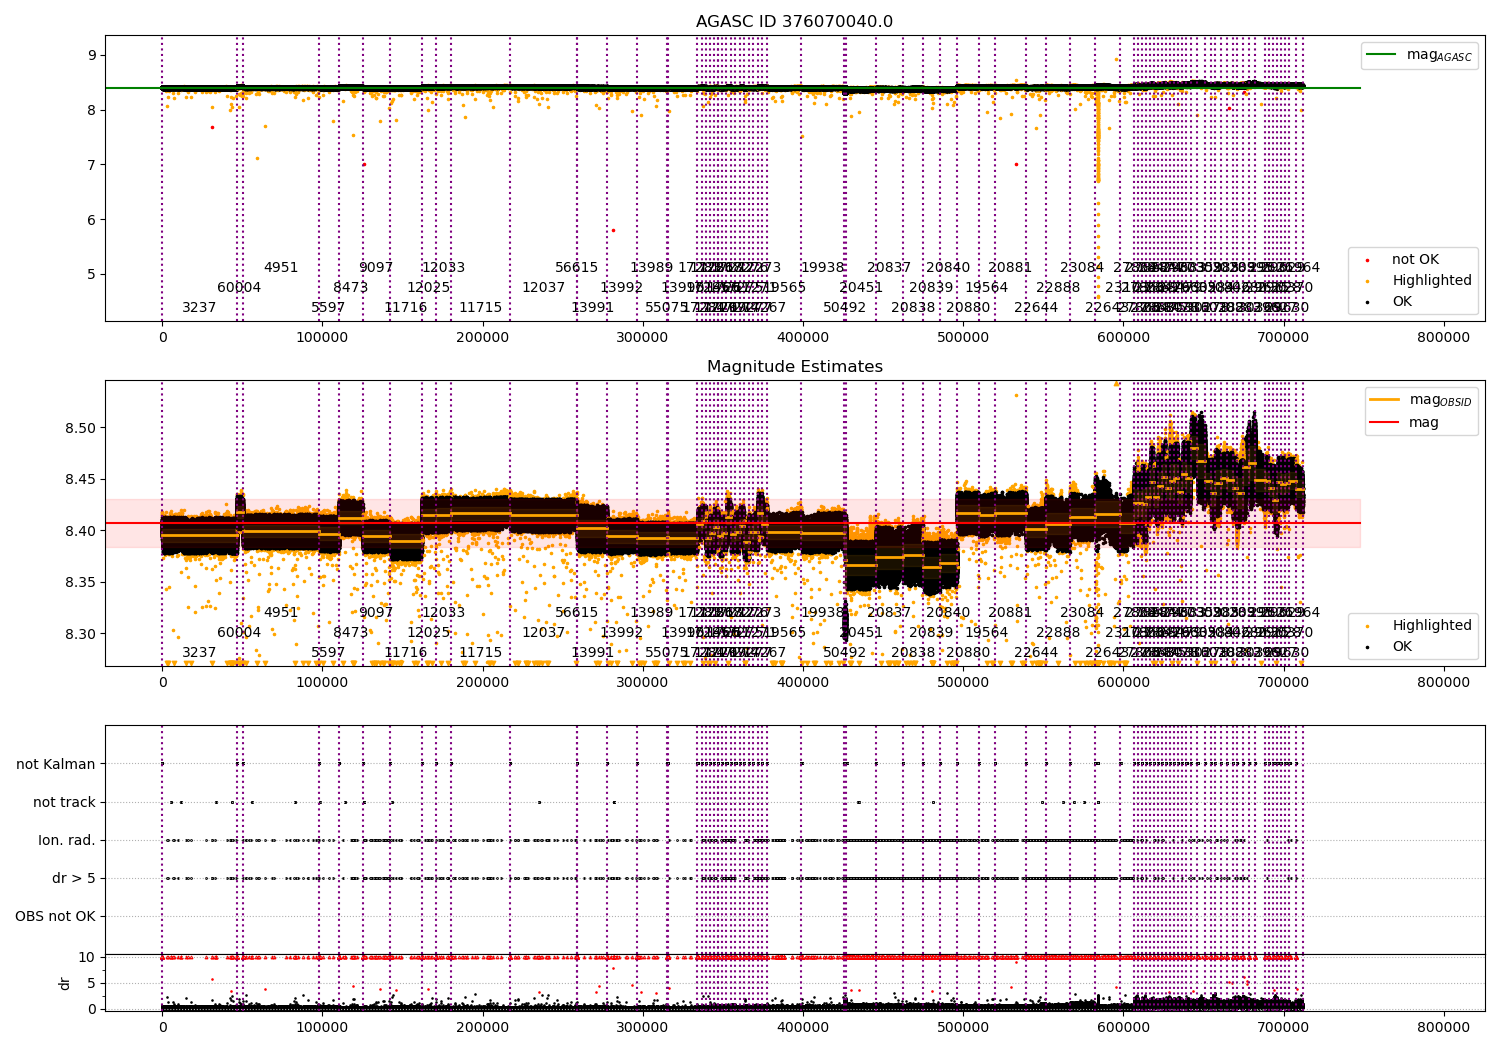Click the 800000 tick label on bottom axis
This screenshot has height=1050, width=1500.
tap(1444, 1027)
